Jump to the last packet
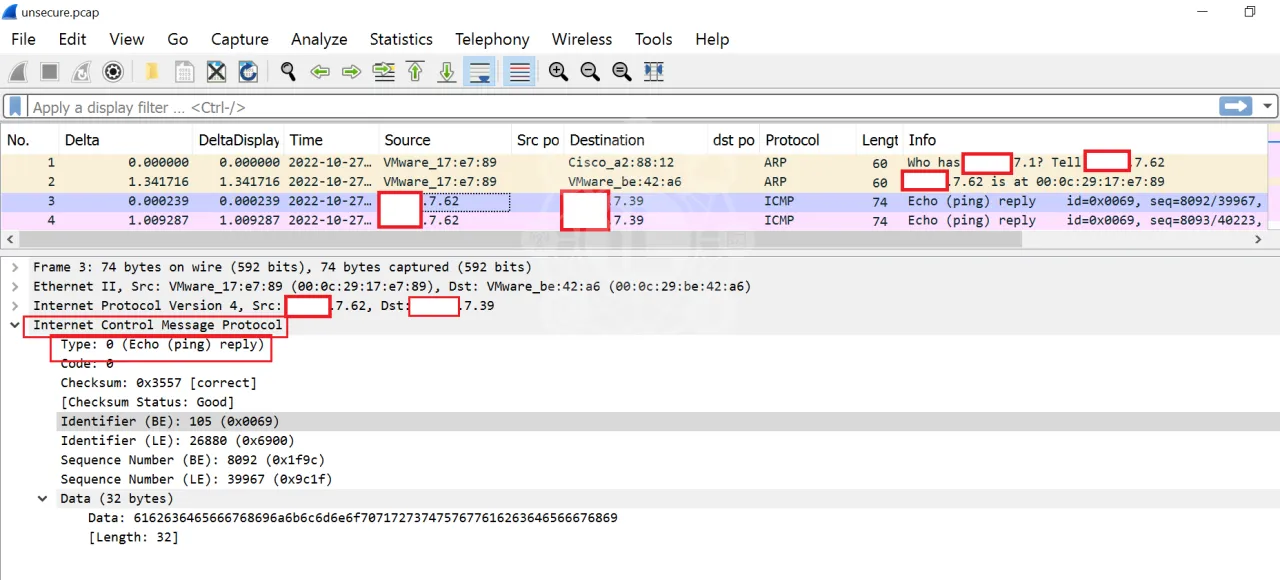1280x580 pixels. point(448,72)
